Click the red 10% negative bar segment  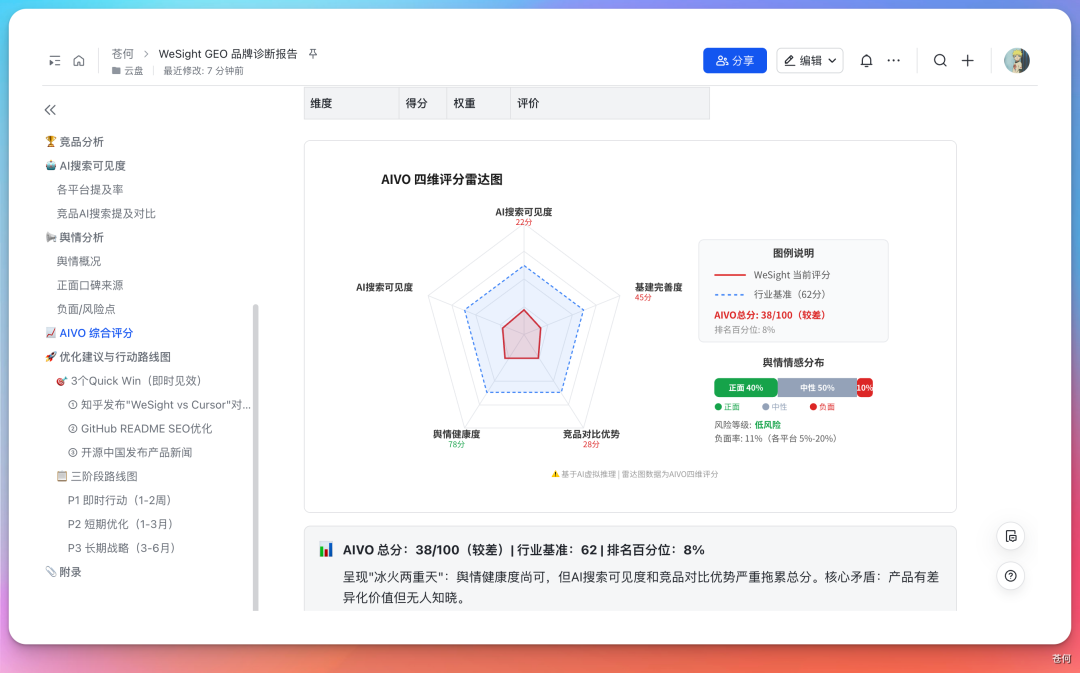864,388
